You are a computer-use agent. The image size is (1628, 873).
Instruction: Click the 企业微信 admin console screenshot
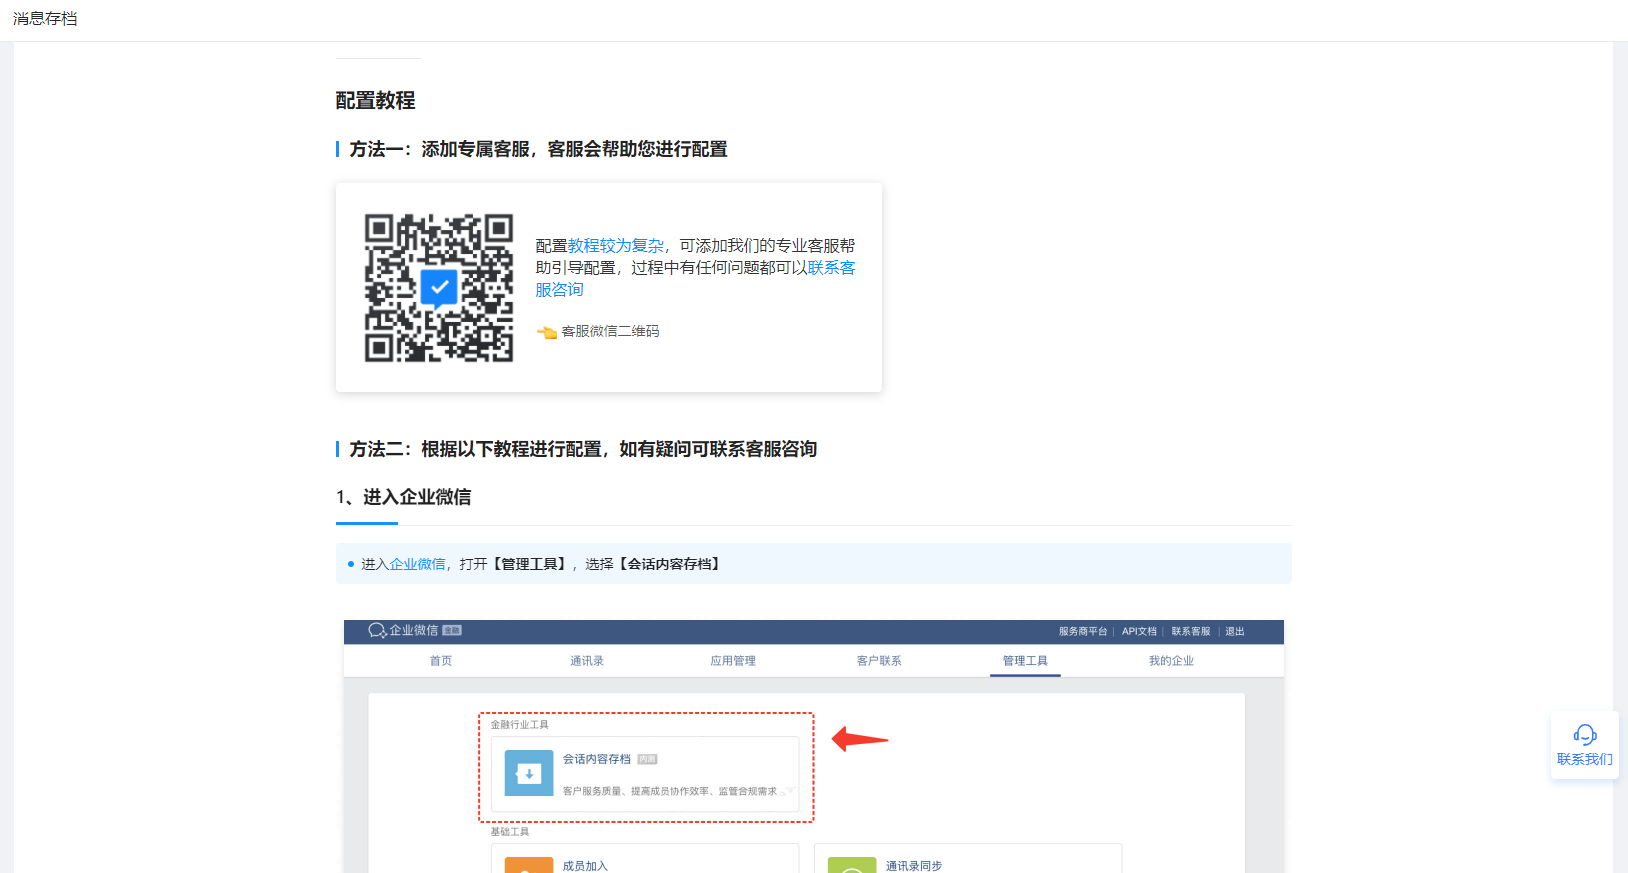click(x=814, y=746)
